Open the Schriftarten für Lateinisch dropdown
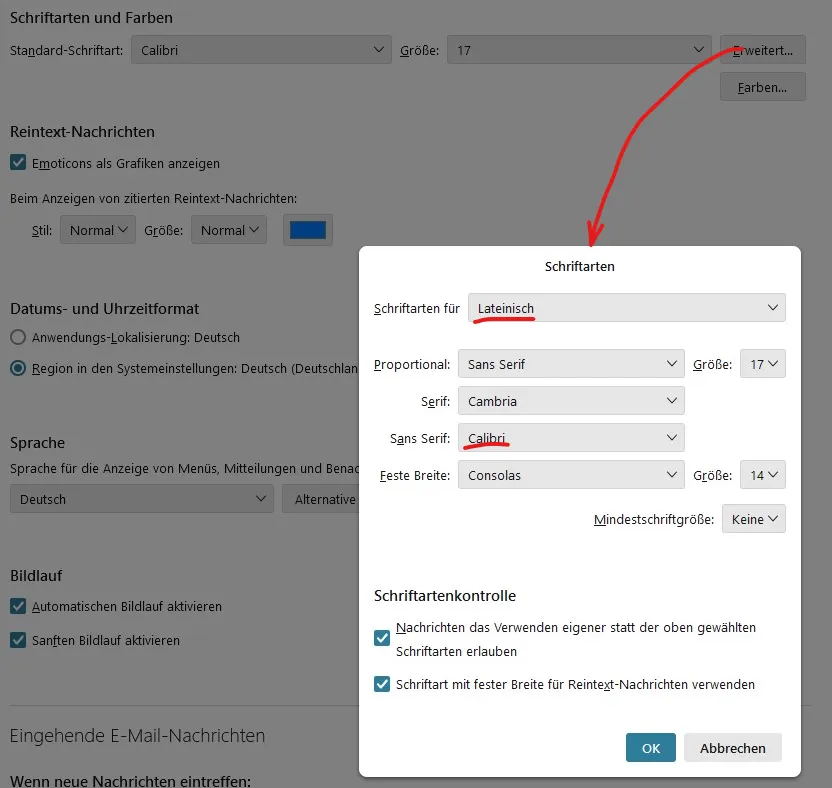832x788 pixels. [x=627, y=308]
